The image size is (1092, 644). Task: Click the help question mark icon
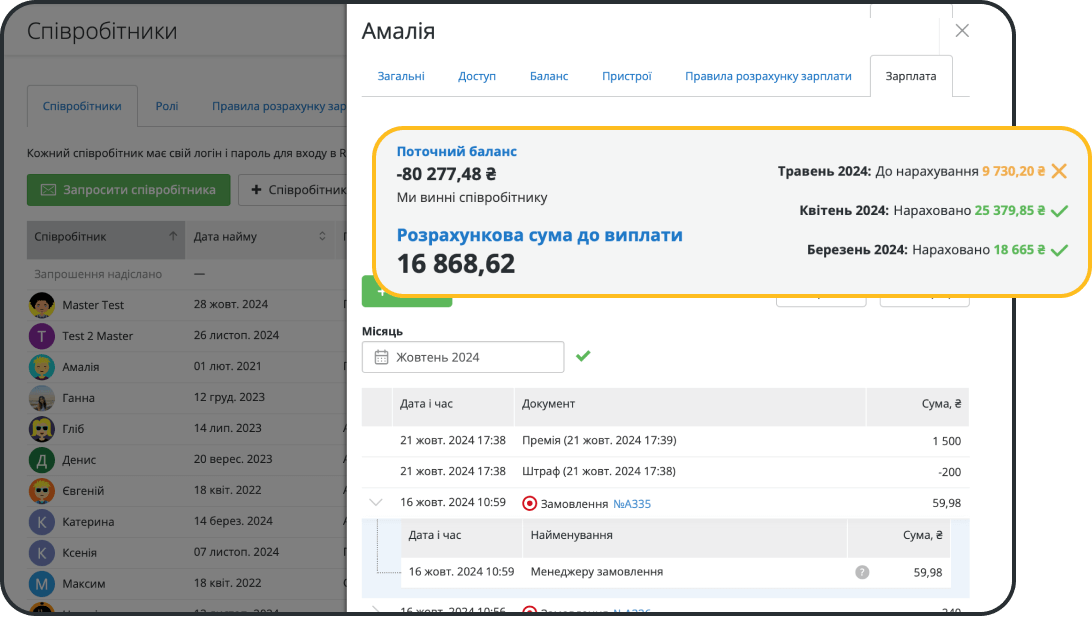click(862, 572)
